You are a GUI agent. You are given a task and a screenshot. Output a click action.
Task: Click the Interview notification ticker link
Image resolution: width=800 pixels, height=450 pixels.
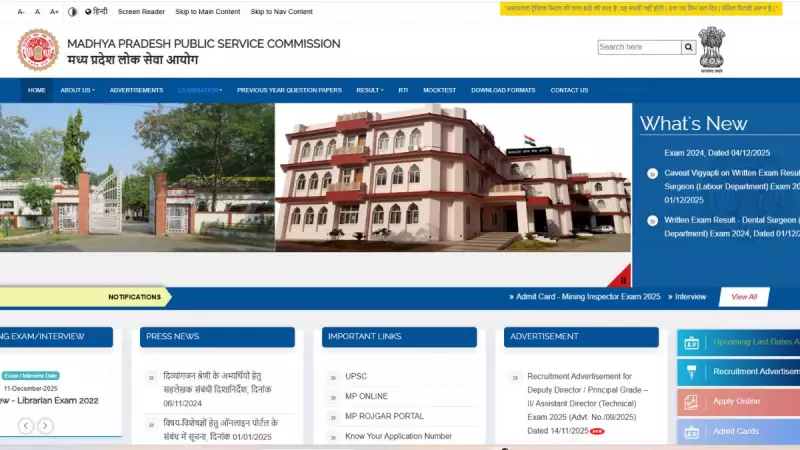[x=687, y=296]
